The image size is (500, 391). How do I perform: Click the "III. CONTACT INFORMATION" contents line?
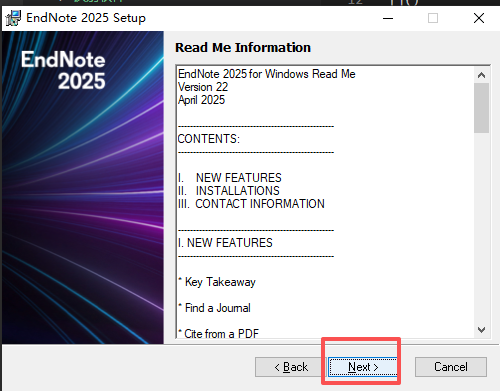click(x=251, y=204)
